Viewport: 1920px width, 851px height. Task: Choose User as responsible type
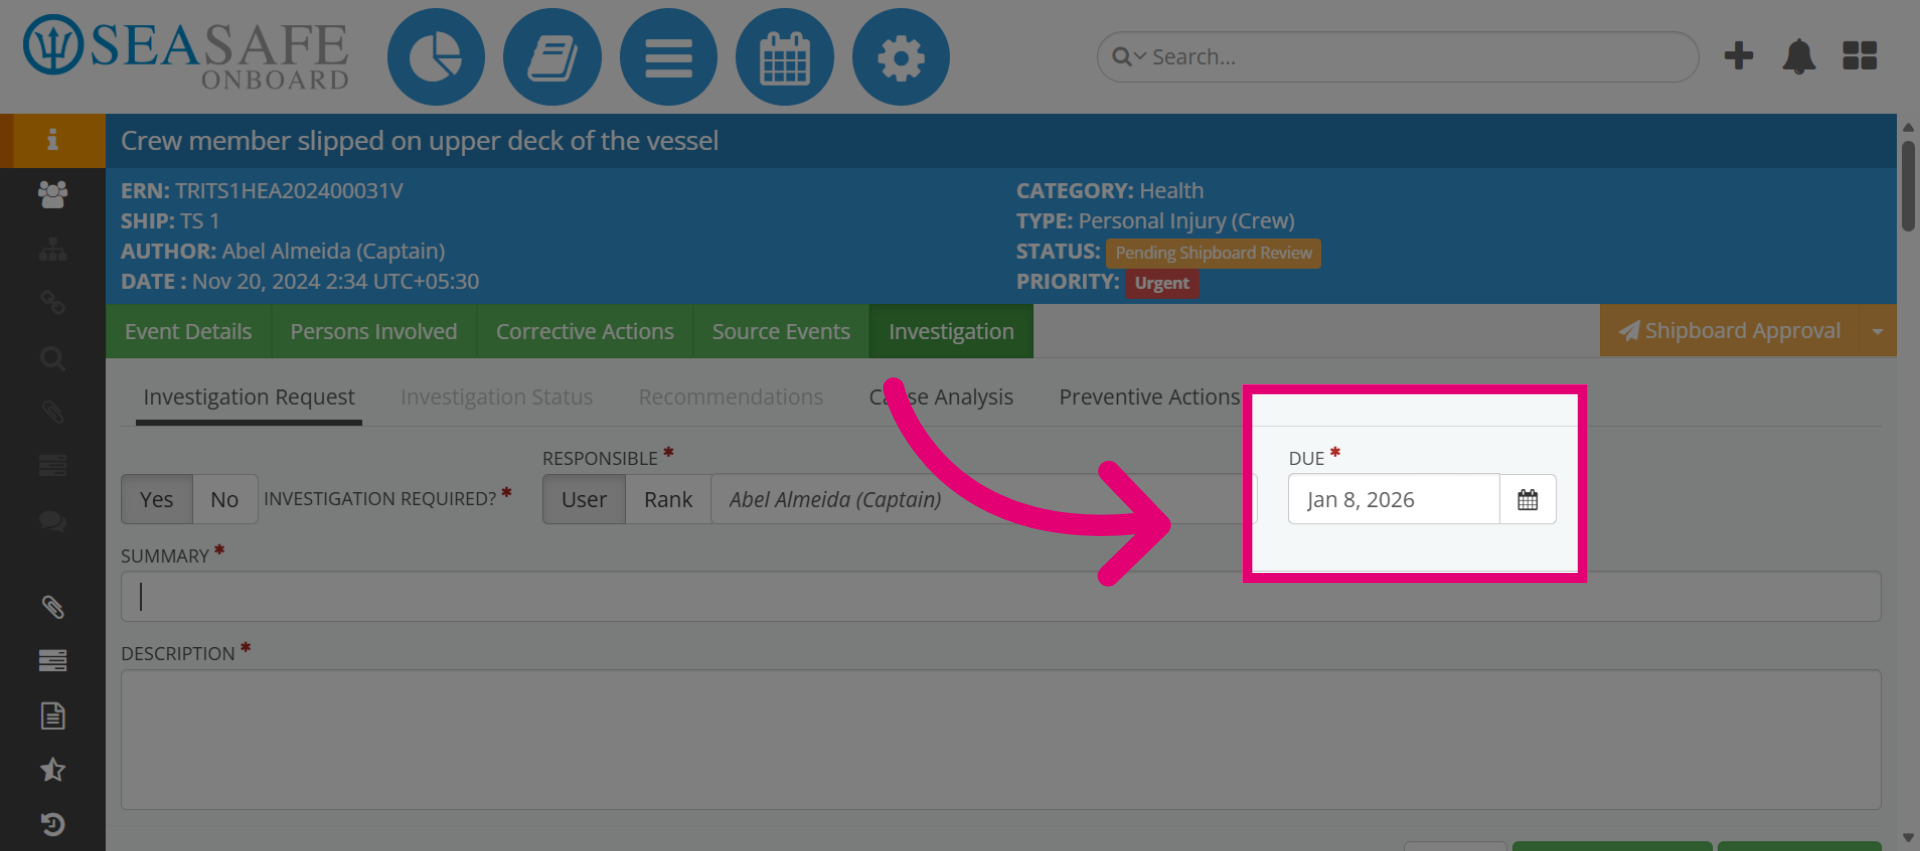tap(584, 499)
